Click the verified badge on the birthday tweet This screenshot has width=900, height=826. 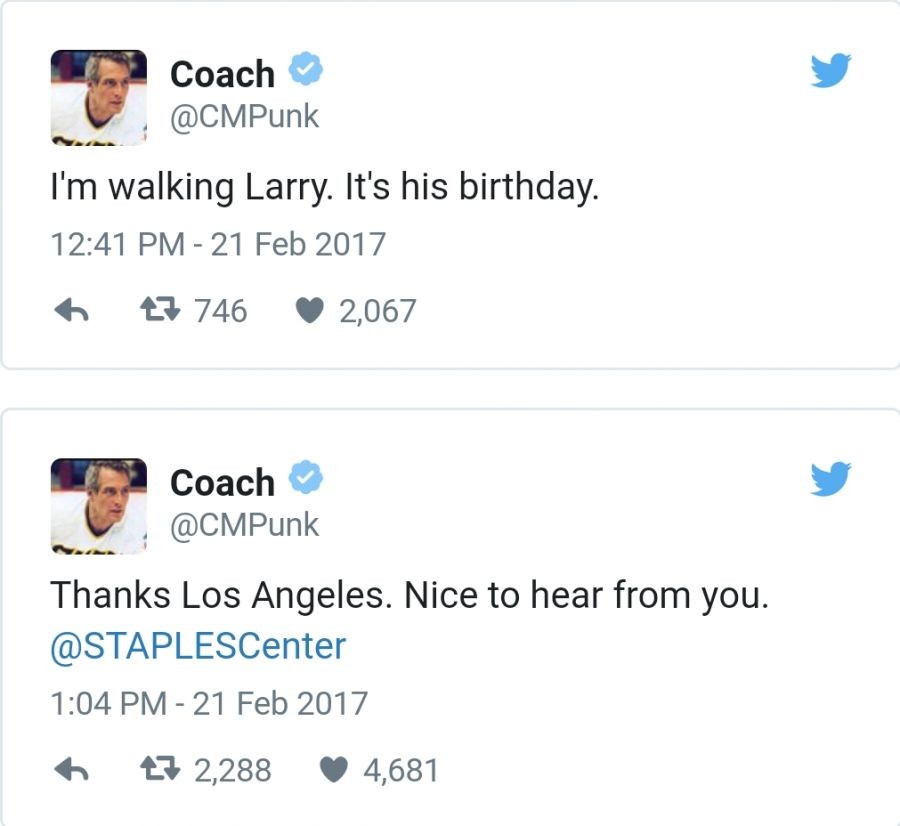305,70
